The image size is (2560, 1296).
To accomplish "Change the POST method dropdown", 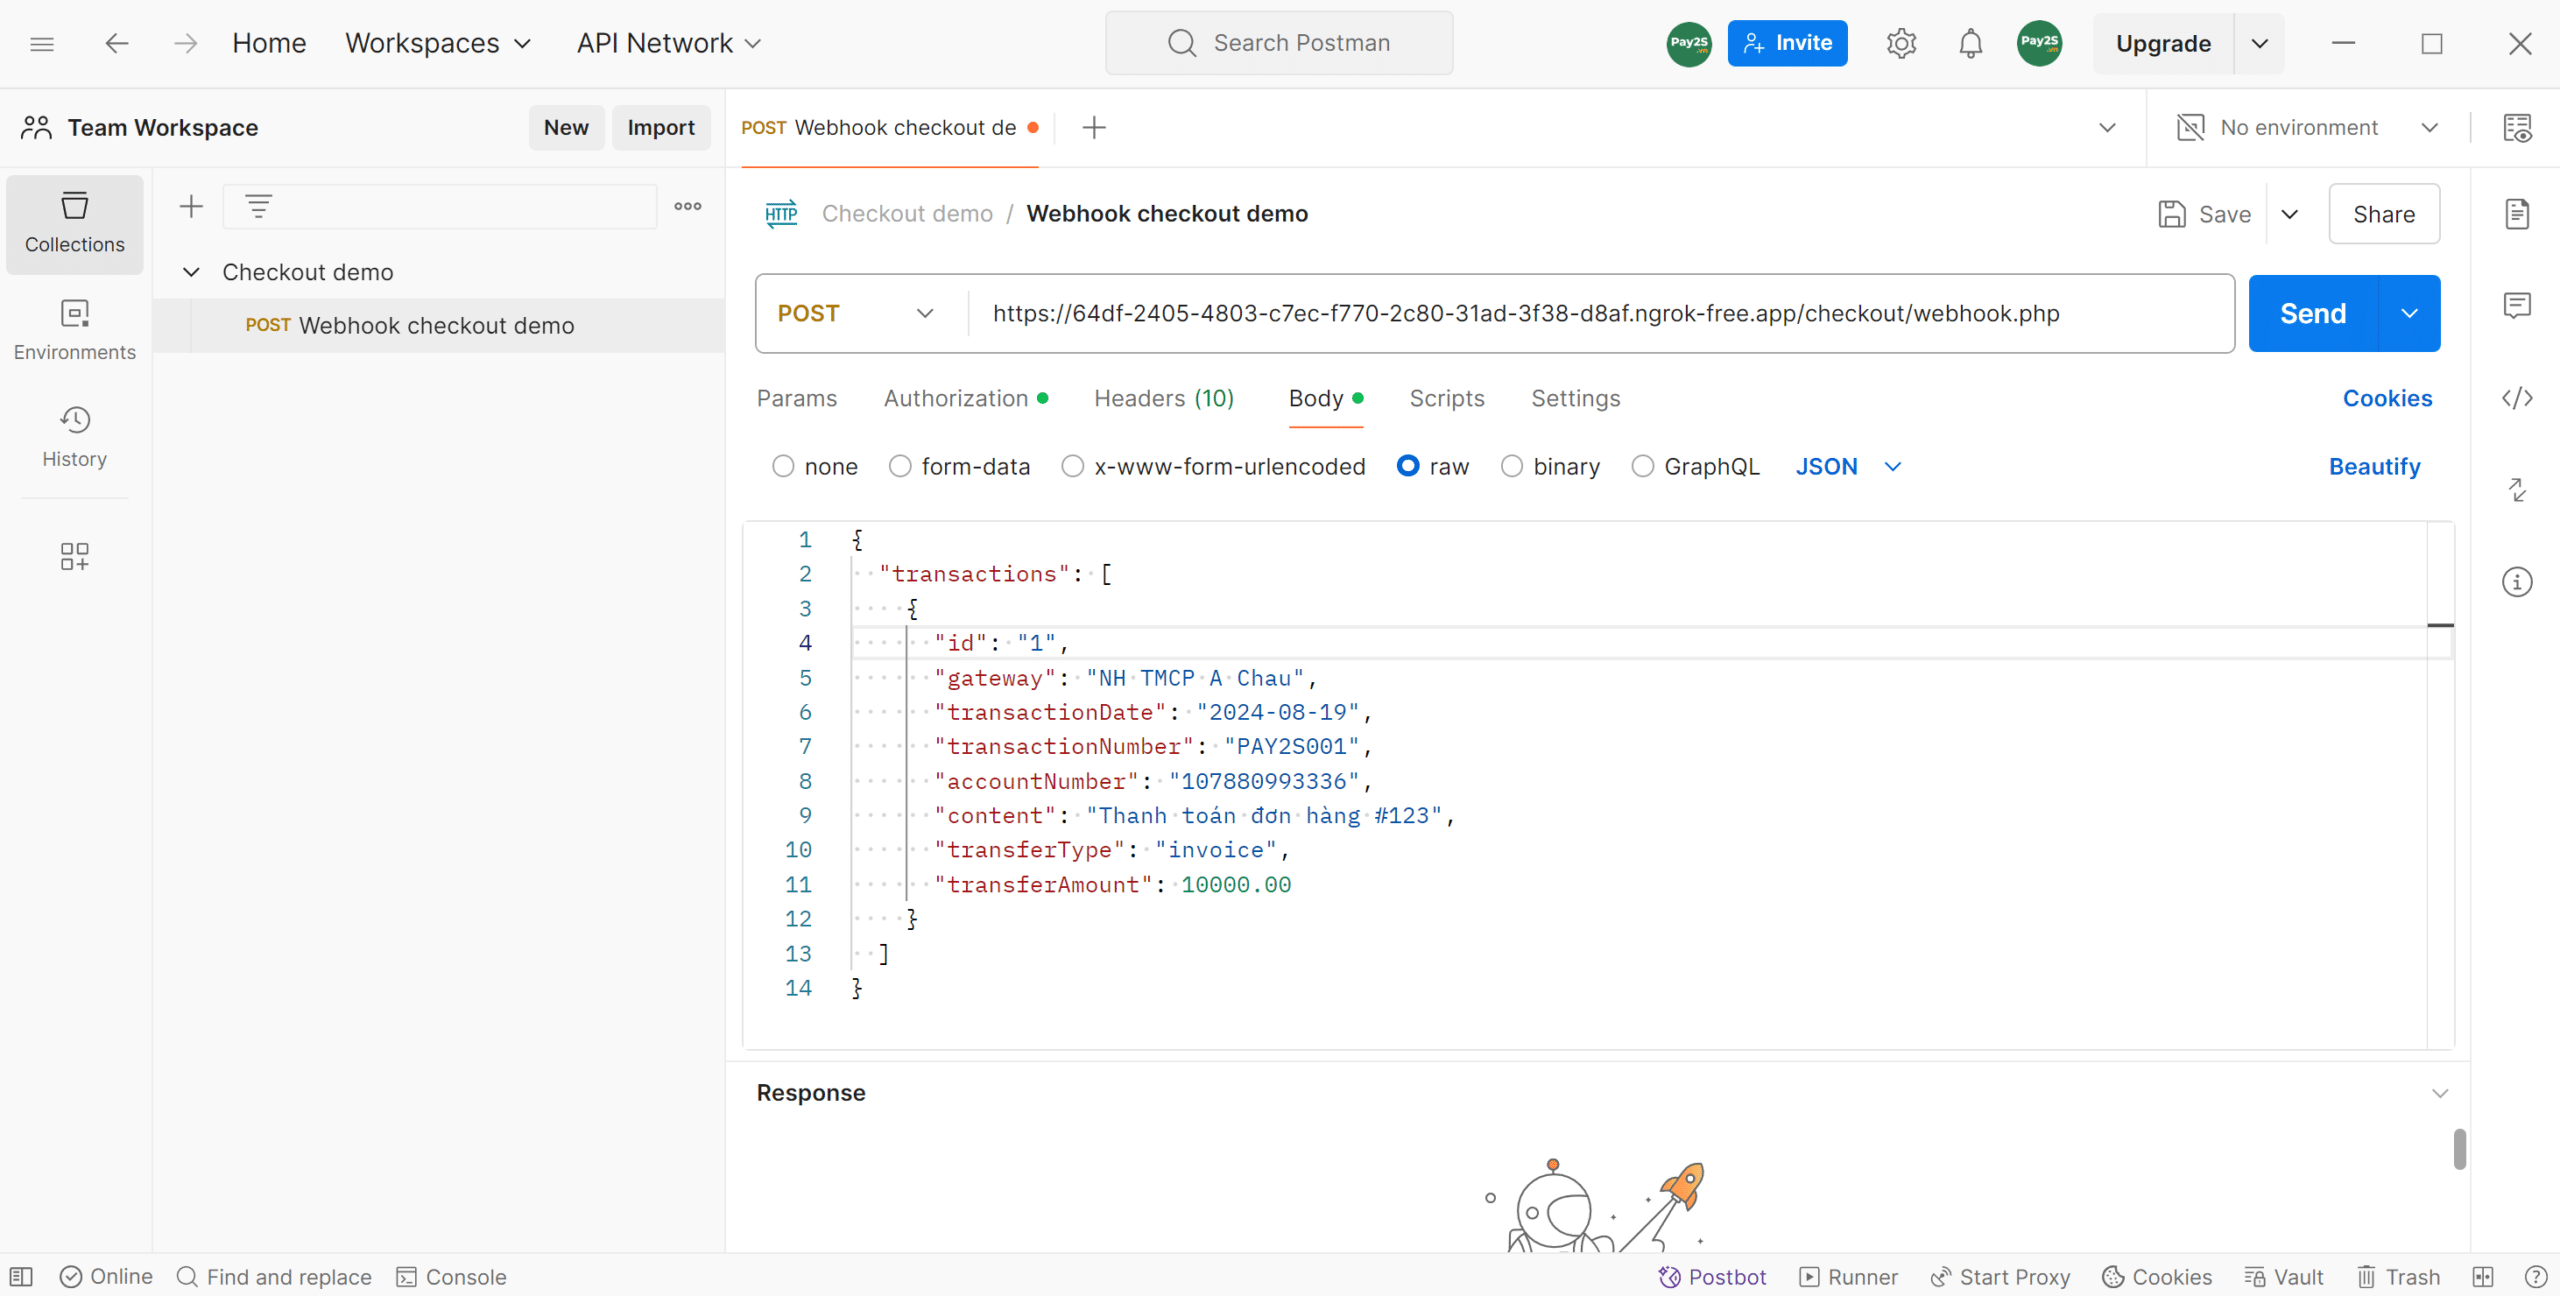I will (x=856, y=314).
